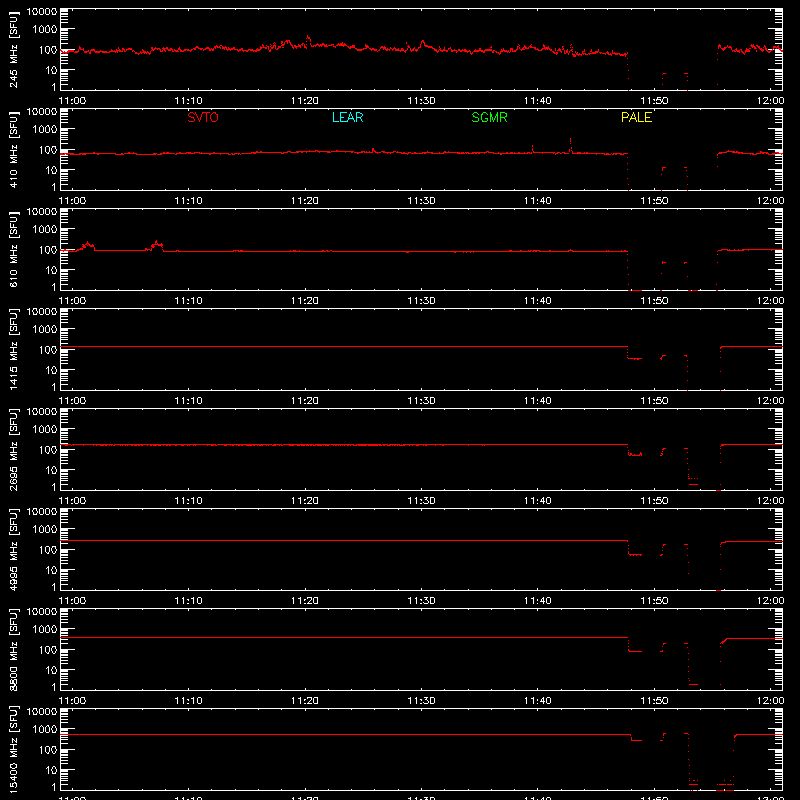Select the 4995 MHz [SFU] axis title
This screenshot has width=800, height=800.
click(x=13, y=549)
